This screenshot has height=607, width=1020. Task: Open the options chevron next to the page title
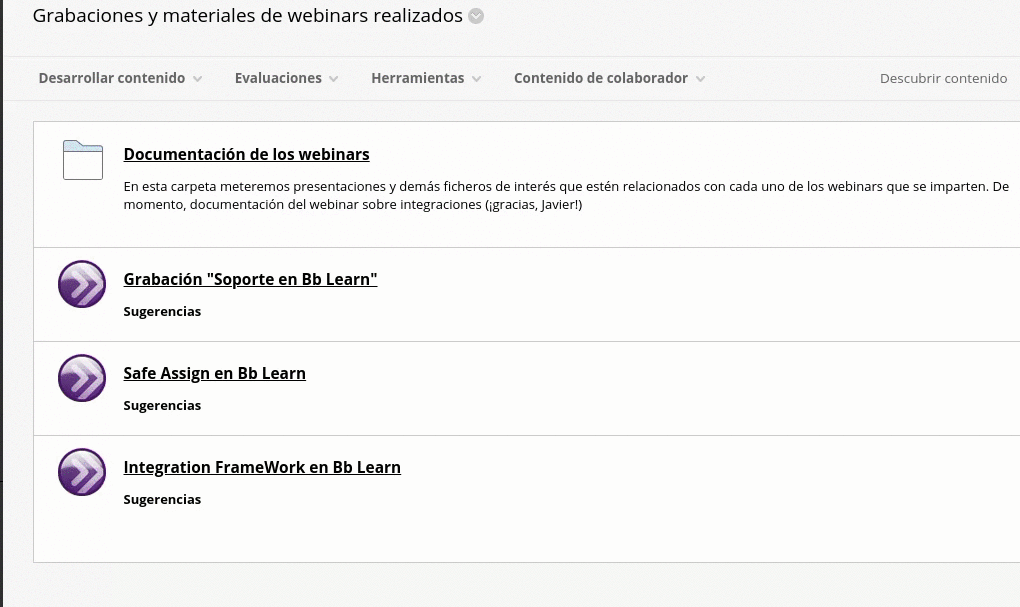coord(476,16)
